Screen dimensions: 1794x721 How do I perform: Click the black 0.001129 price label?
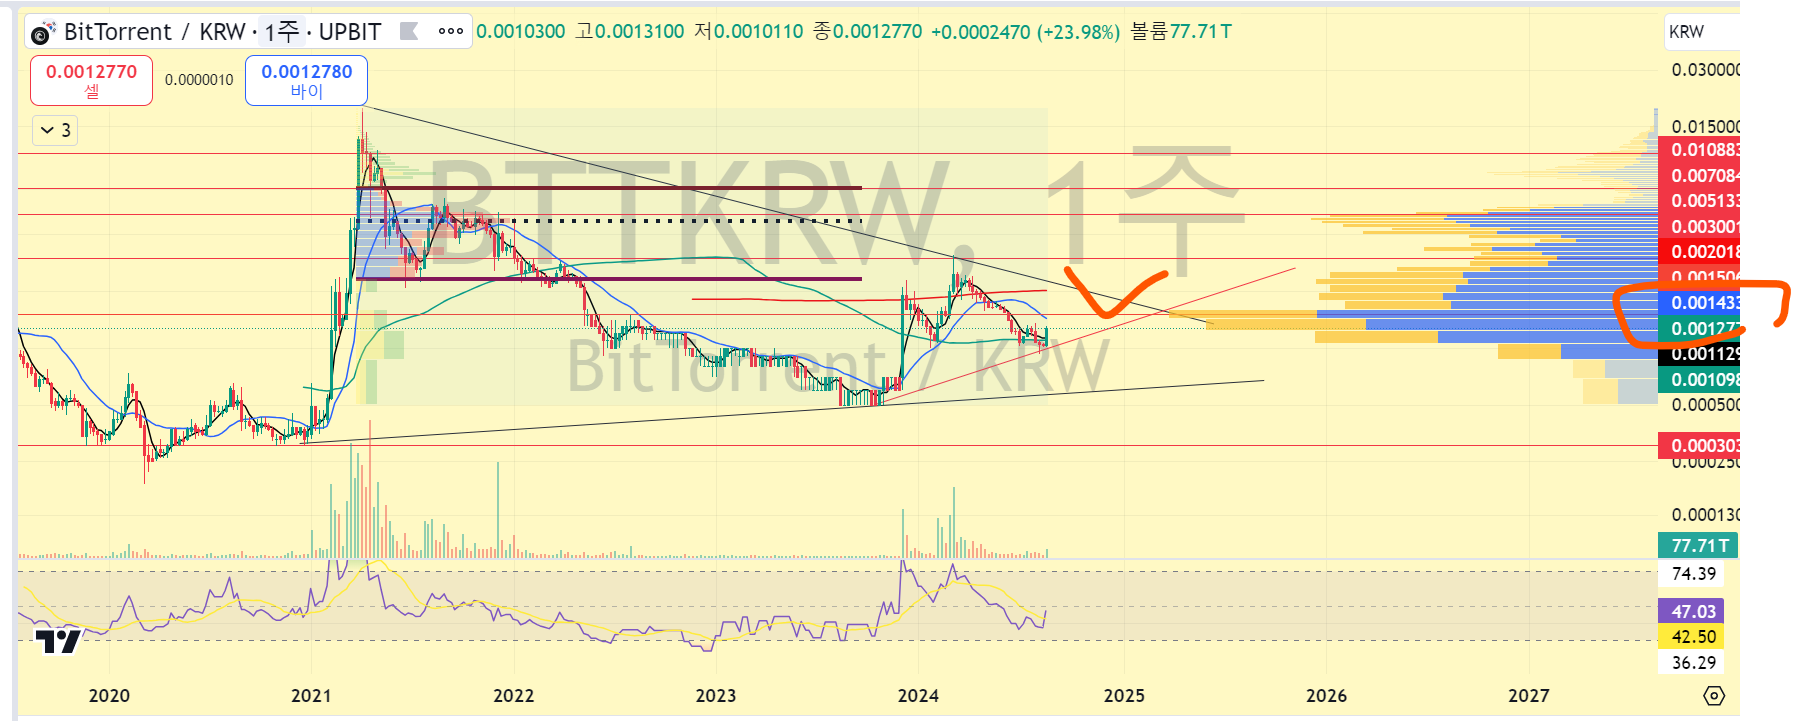pos(1699,354)
